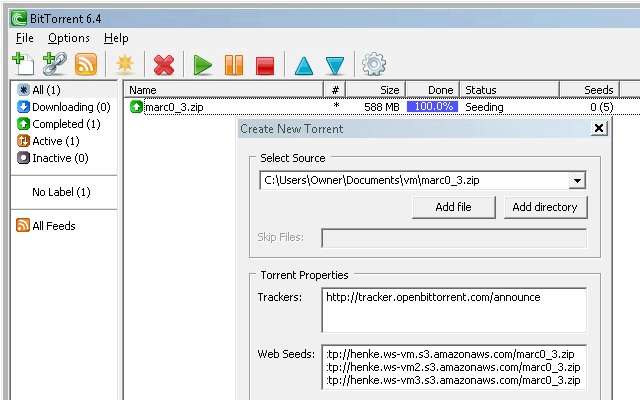
Task: Click the BitTorrent logo in the title bar
Action: pos(19,19)
